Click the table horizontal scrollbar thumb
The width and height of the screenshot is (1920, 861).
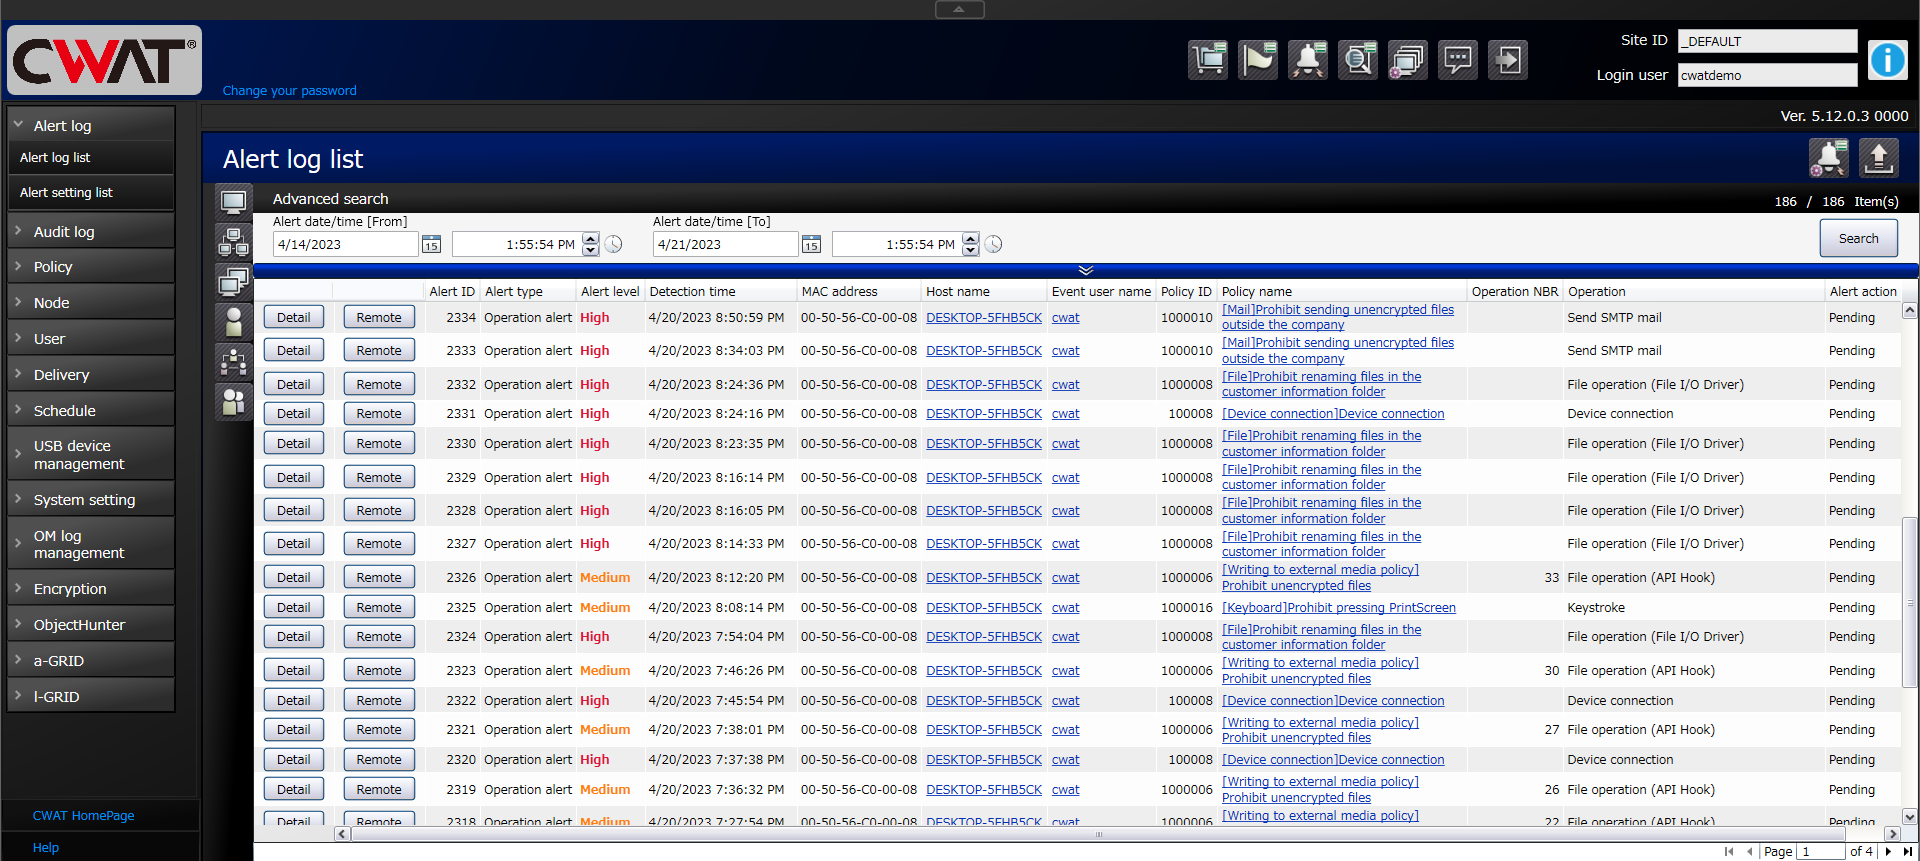point(1098,834)
